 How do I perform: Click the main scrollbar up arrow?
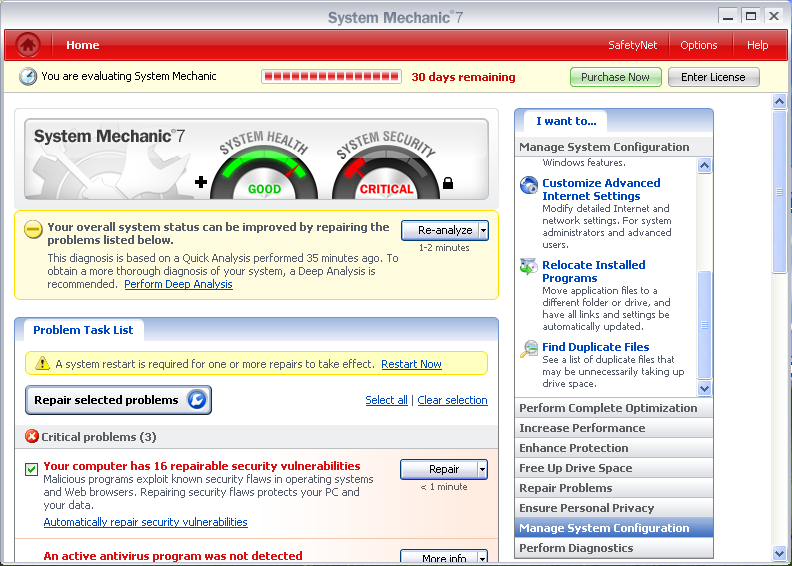click(779, 101)
